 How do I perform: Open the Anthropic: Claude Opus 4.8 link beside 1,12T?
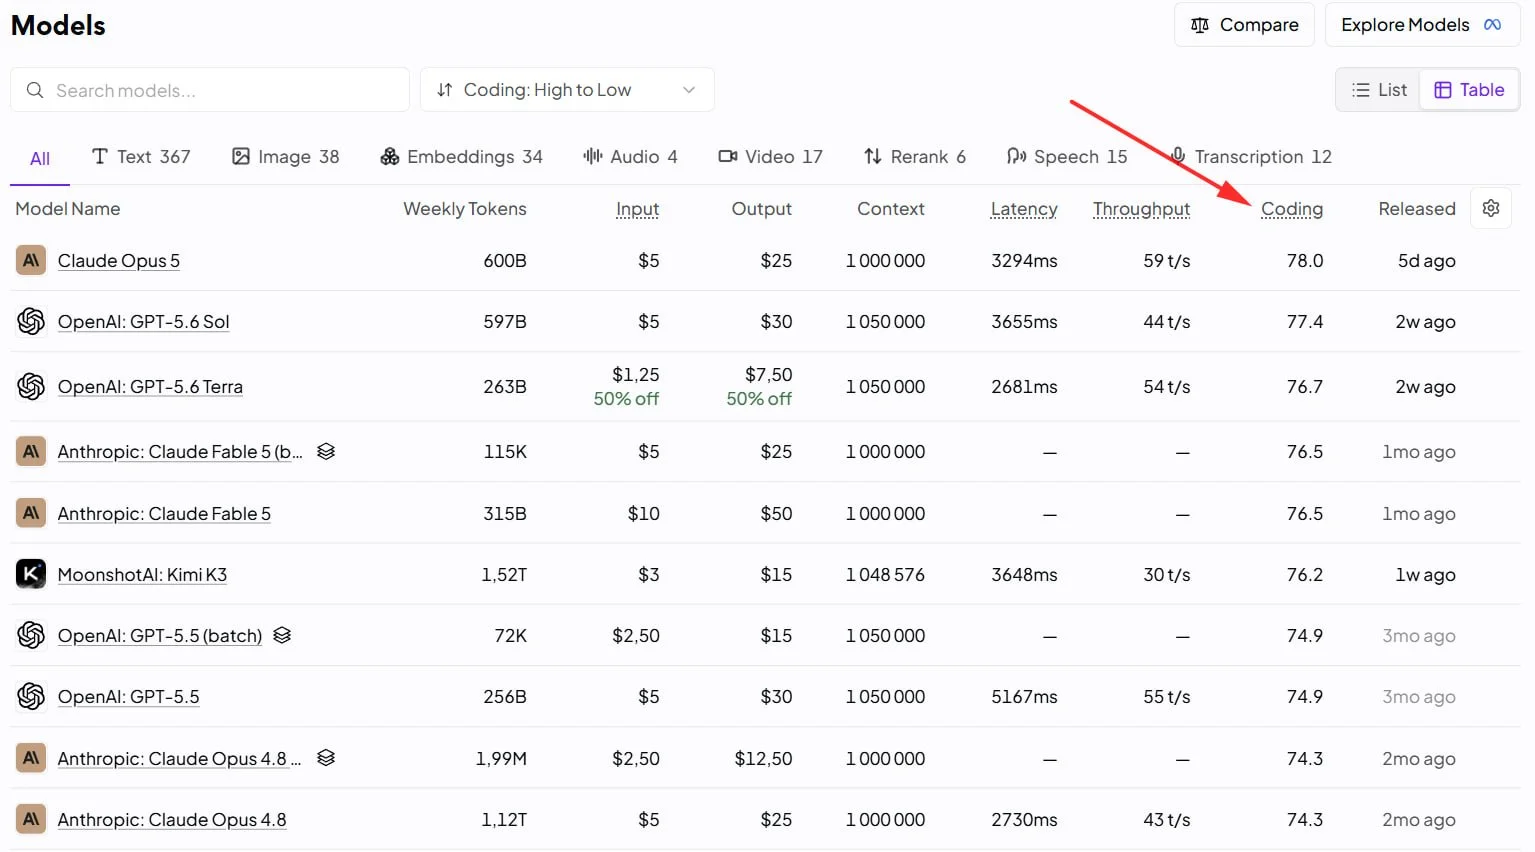[x=172, y=820]
